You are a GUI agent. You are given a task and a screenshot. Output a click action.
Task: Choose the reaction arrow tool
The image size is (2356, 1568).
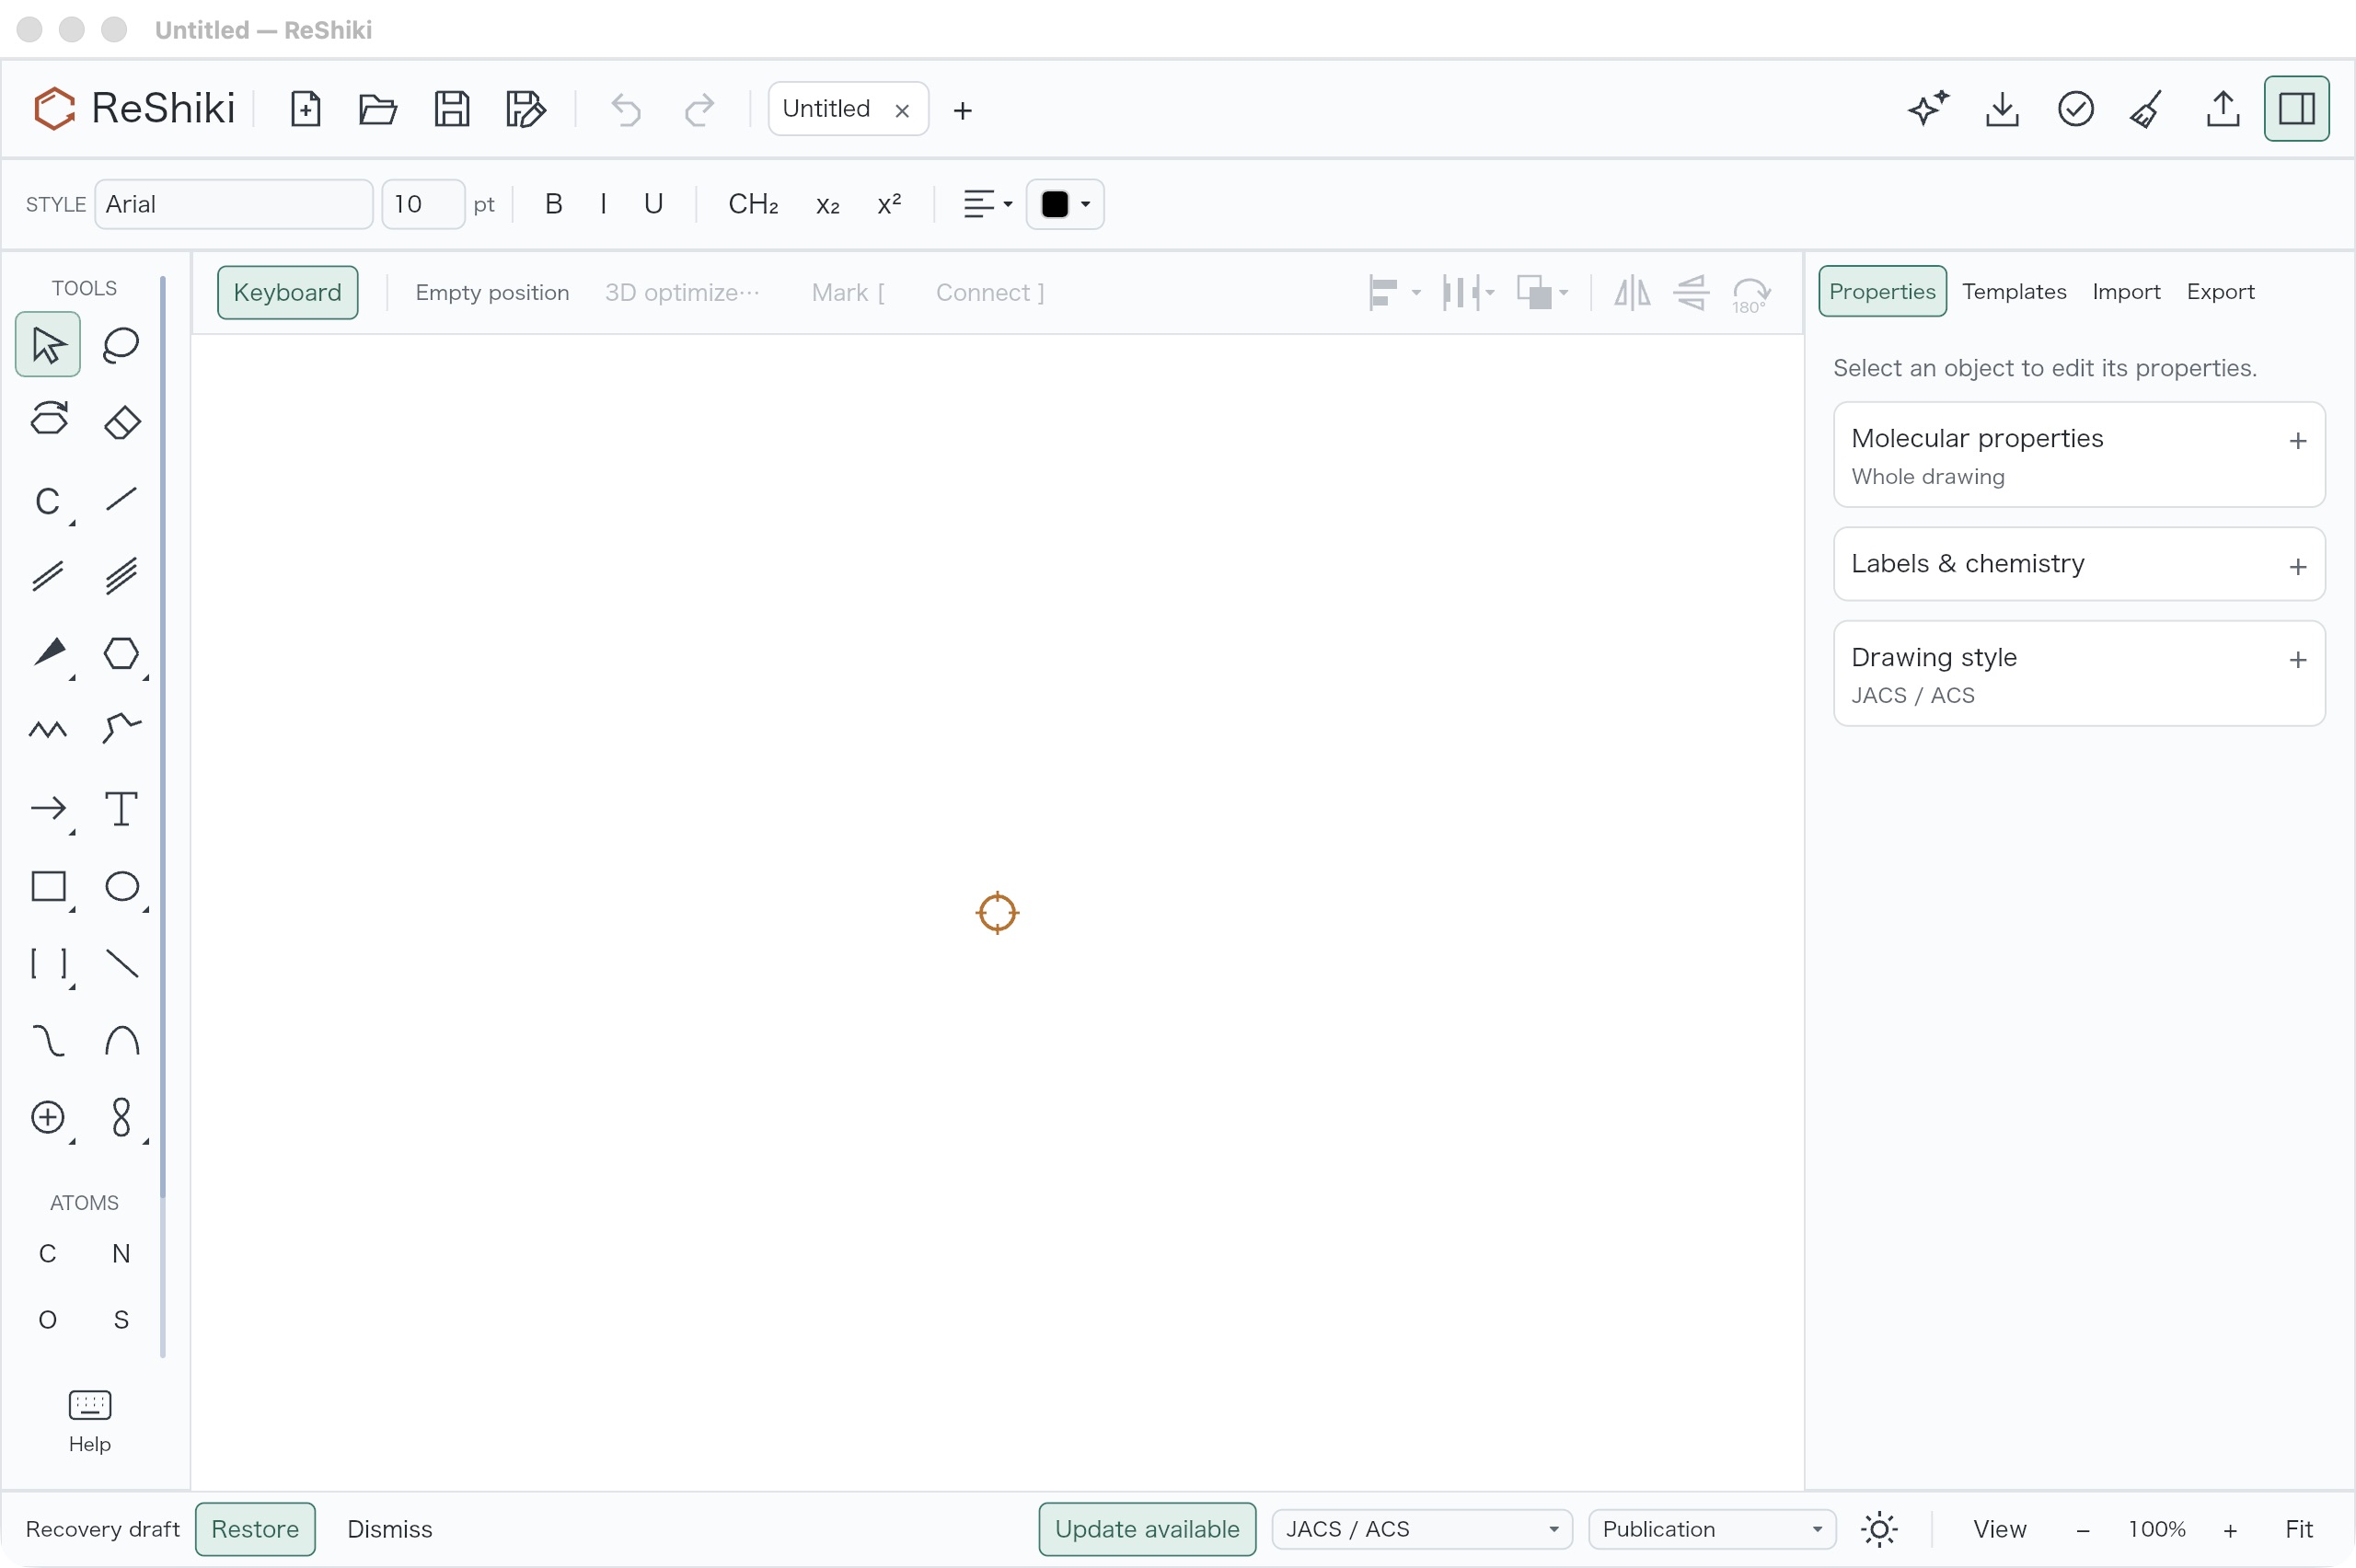48,808
